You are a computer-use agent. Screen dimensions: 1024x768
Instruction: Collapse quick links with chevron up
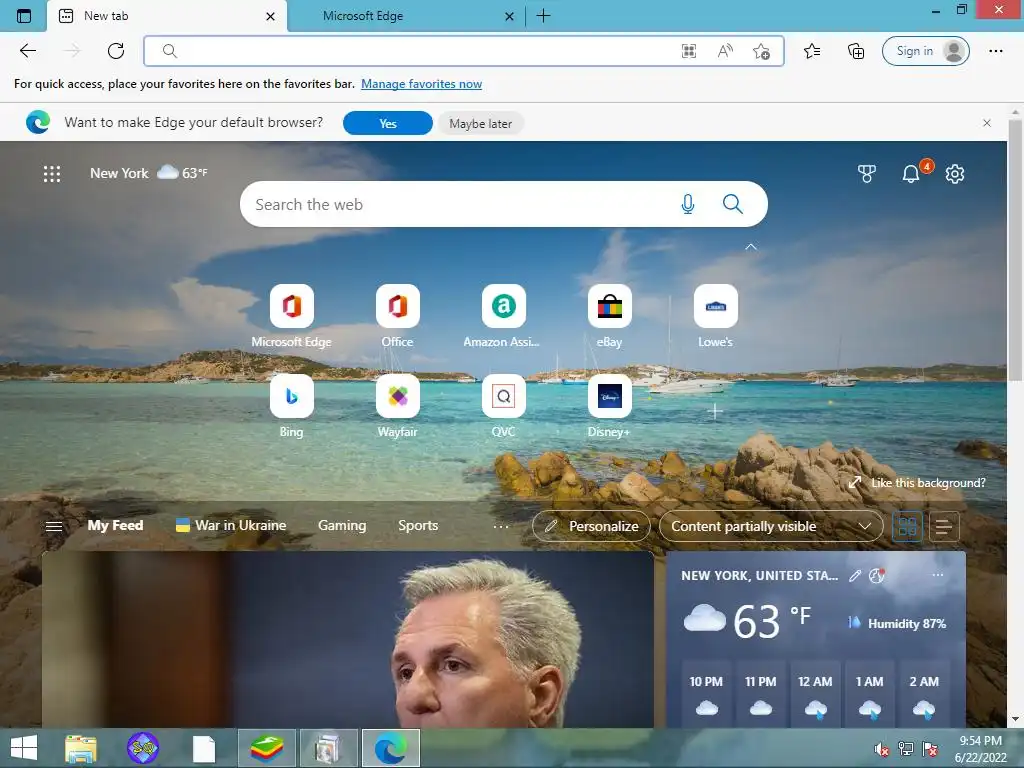[751, 247]
